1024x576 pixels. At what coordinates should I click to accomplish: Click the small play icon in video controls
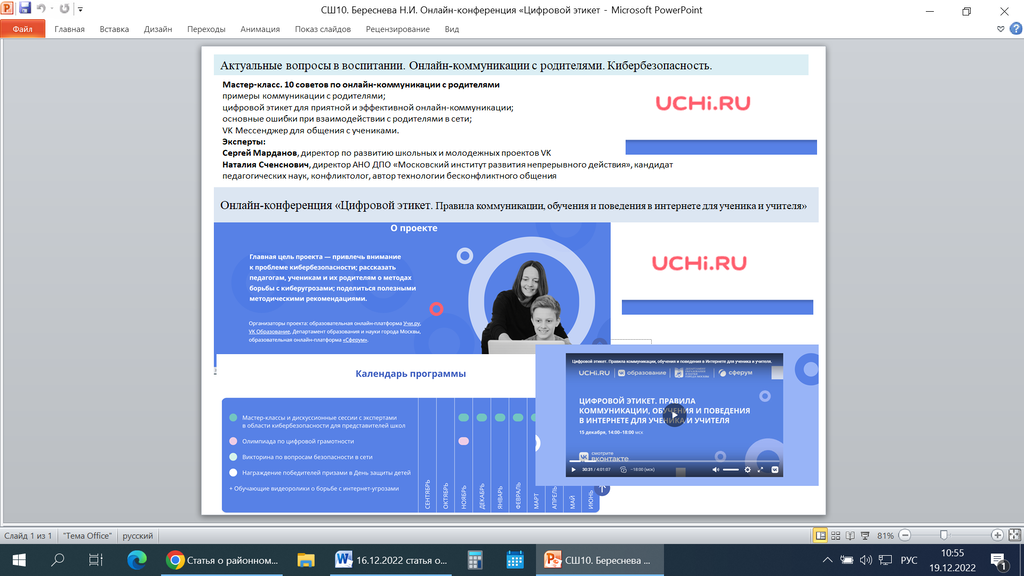click(574, 470)
